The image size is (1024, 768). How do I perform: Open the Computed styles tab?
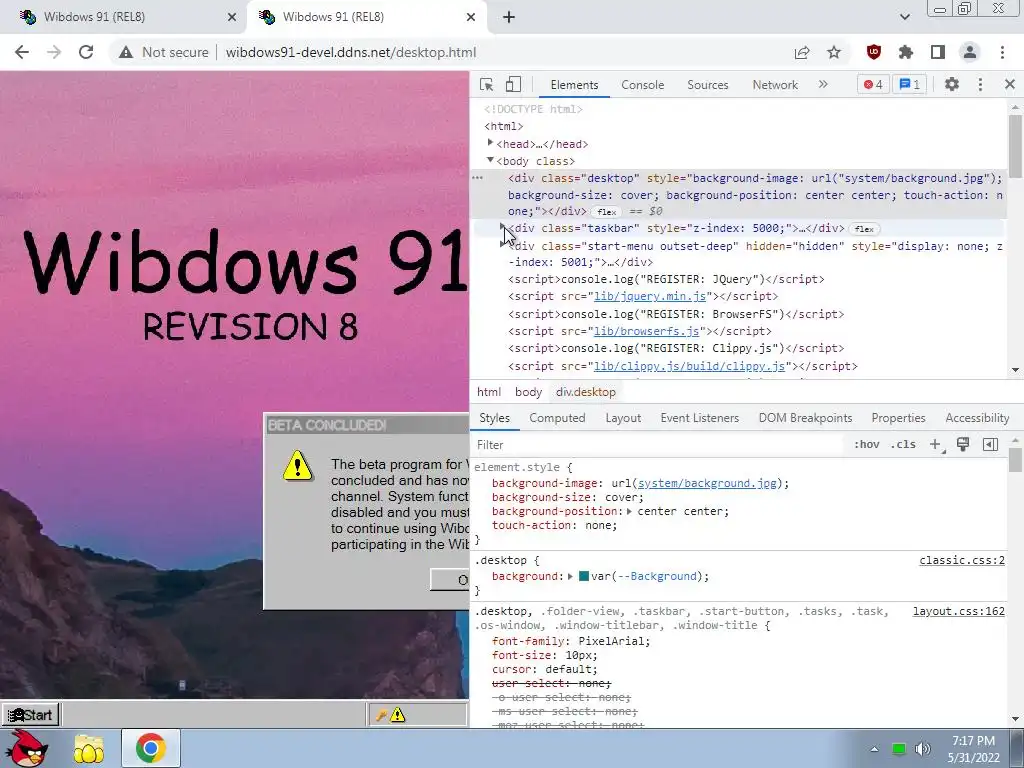coord(557,418)
